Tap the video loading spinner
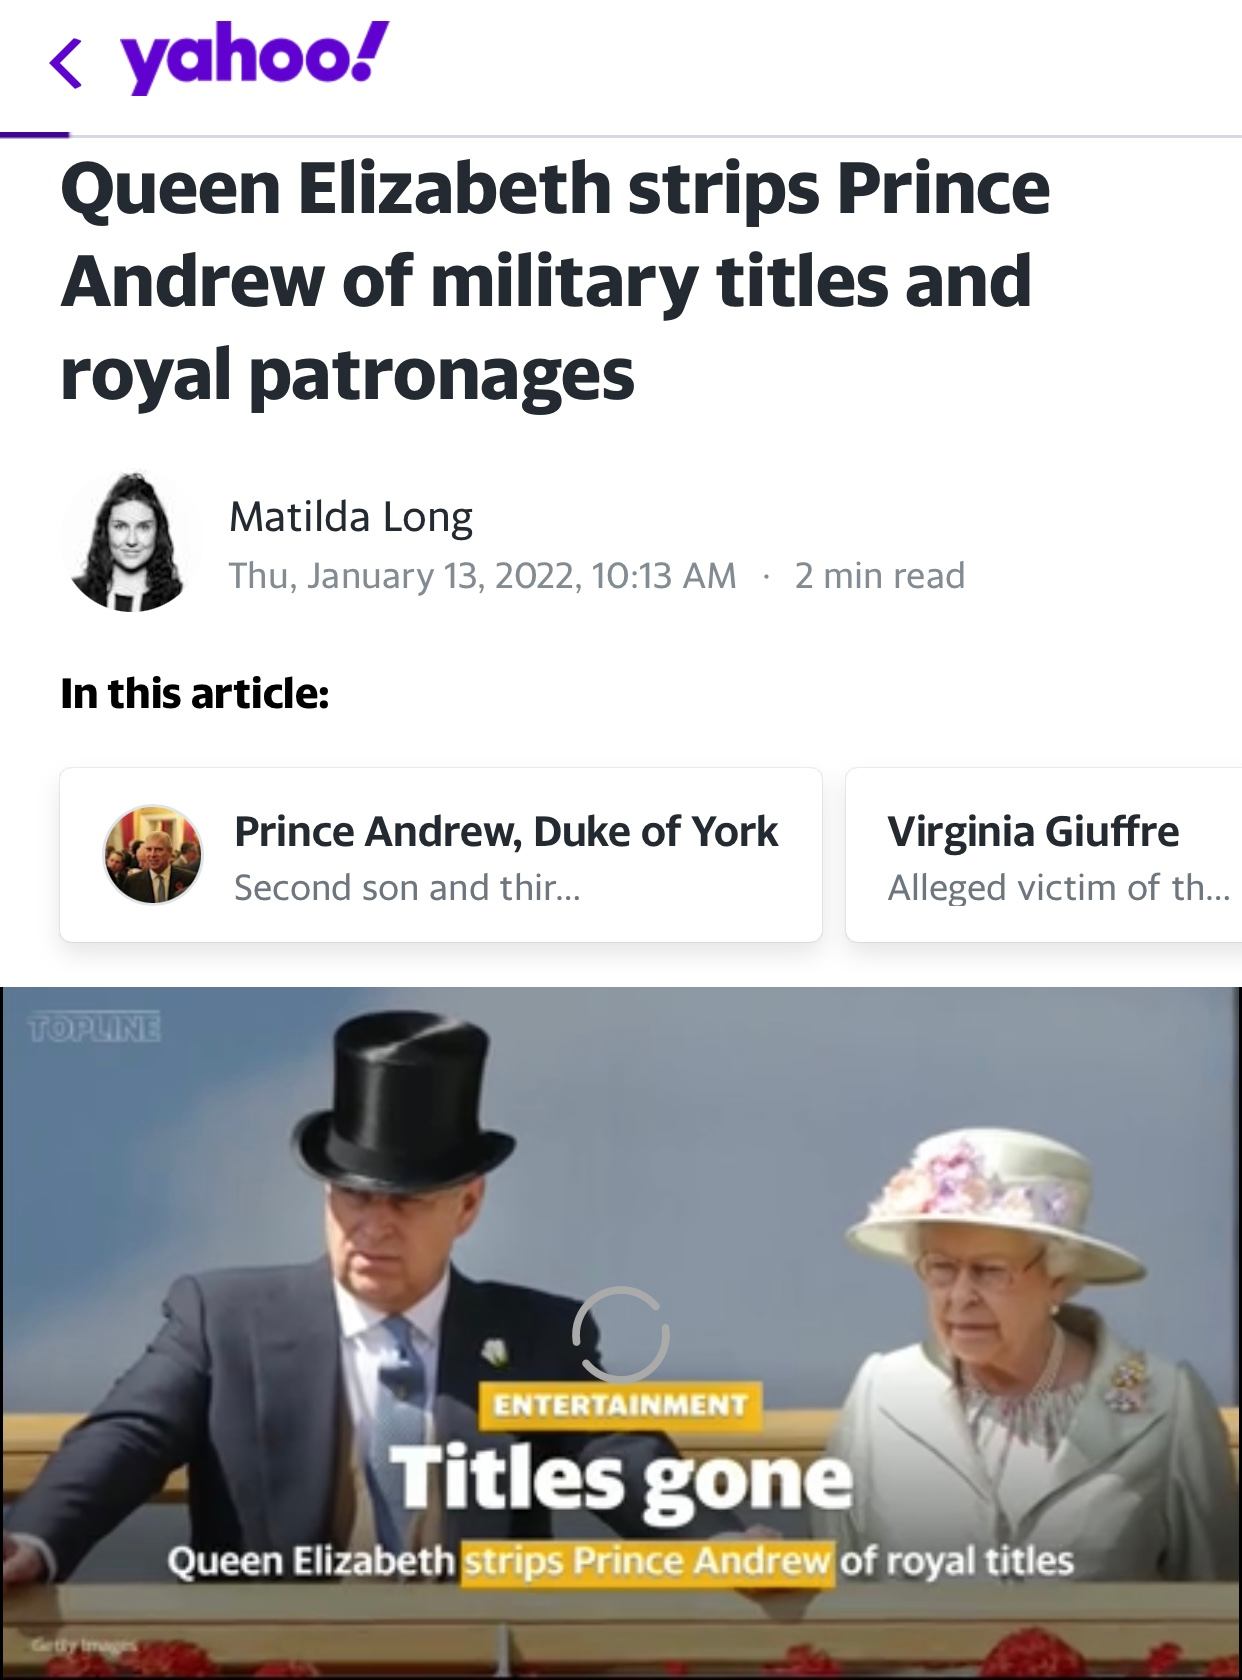1242x1680 pixels. click(621, 1334)
